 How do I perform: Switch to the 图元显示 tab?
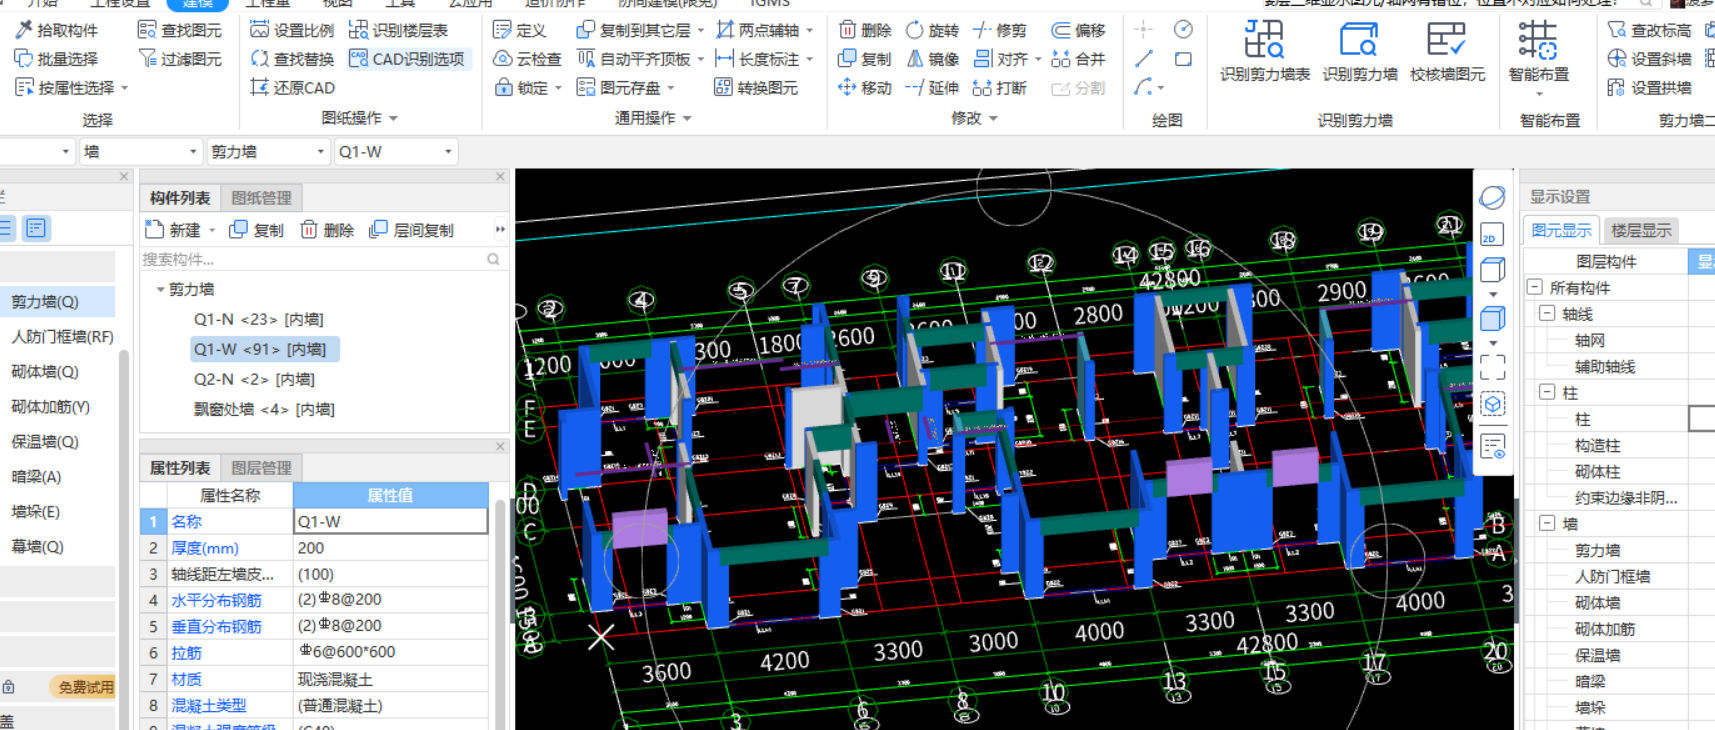click(1561, 231)
